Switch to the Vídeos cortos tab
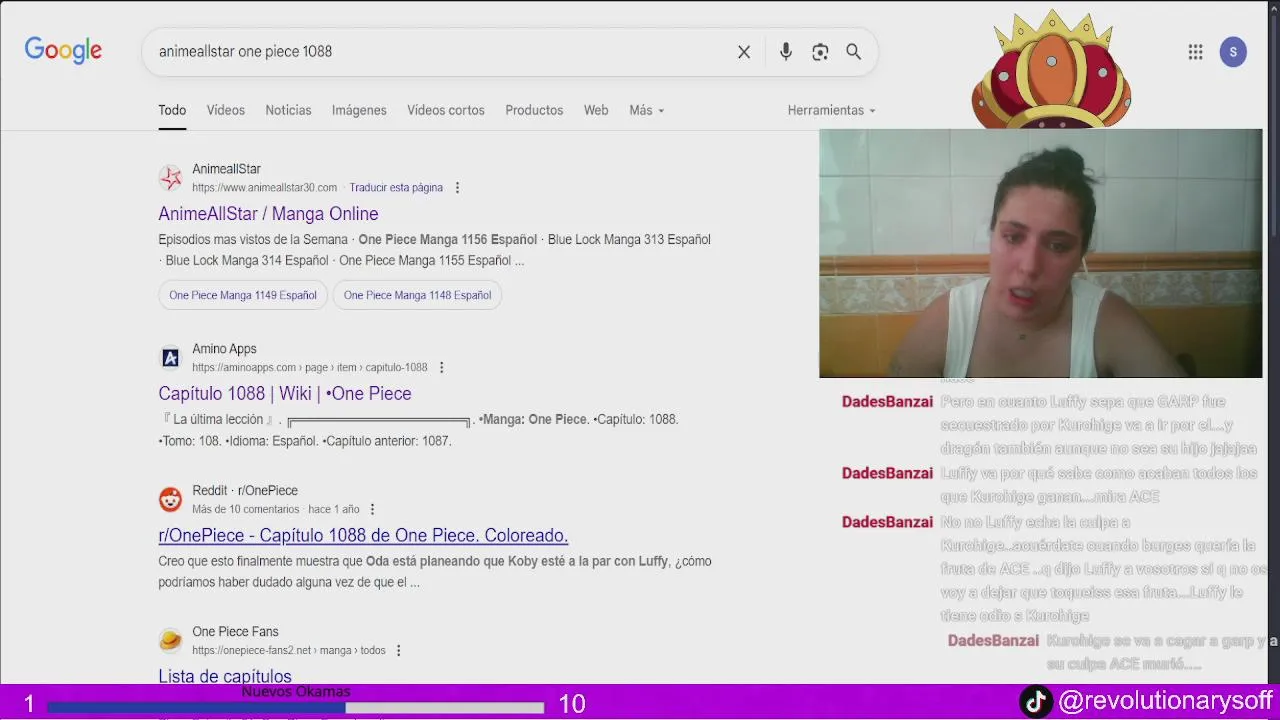 point(446,110)
